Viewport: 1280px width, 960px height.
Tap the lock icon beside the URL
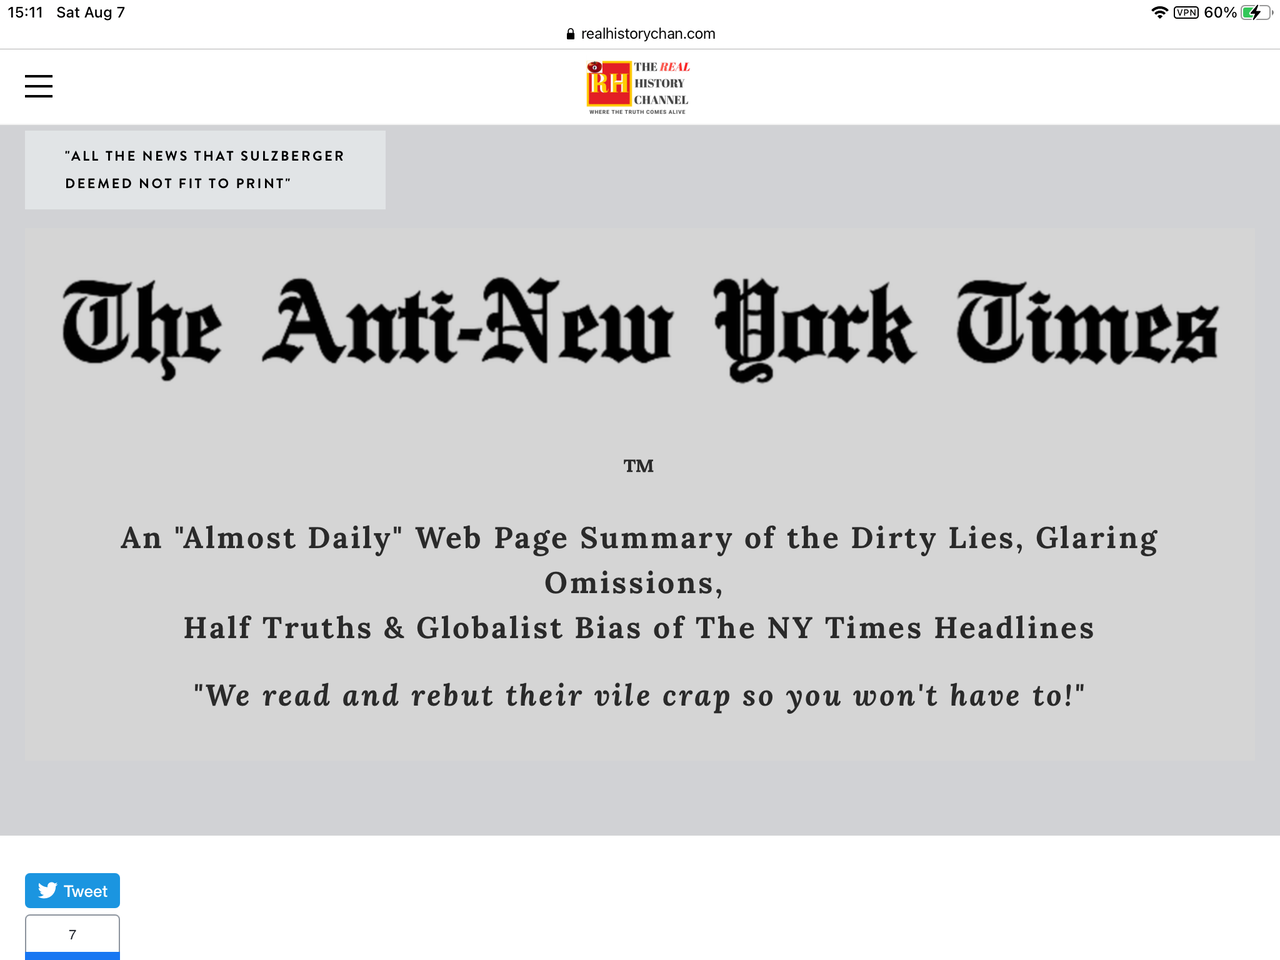570,34
